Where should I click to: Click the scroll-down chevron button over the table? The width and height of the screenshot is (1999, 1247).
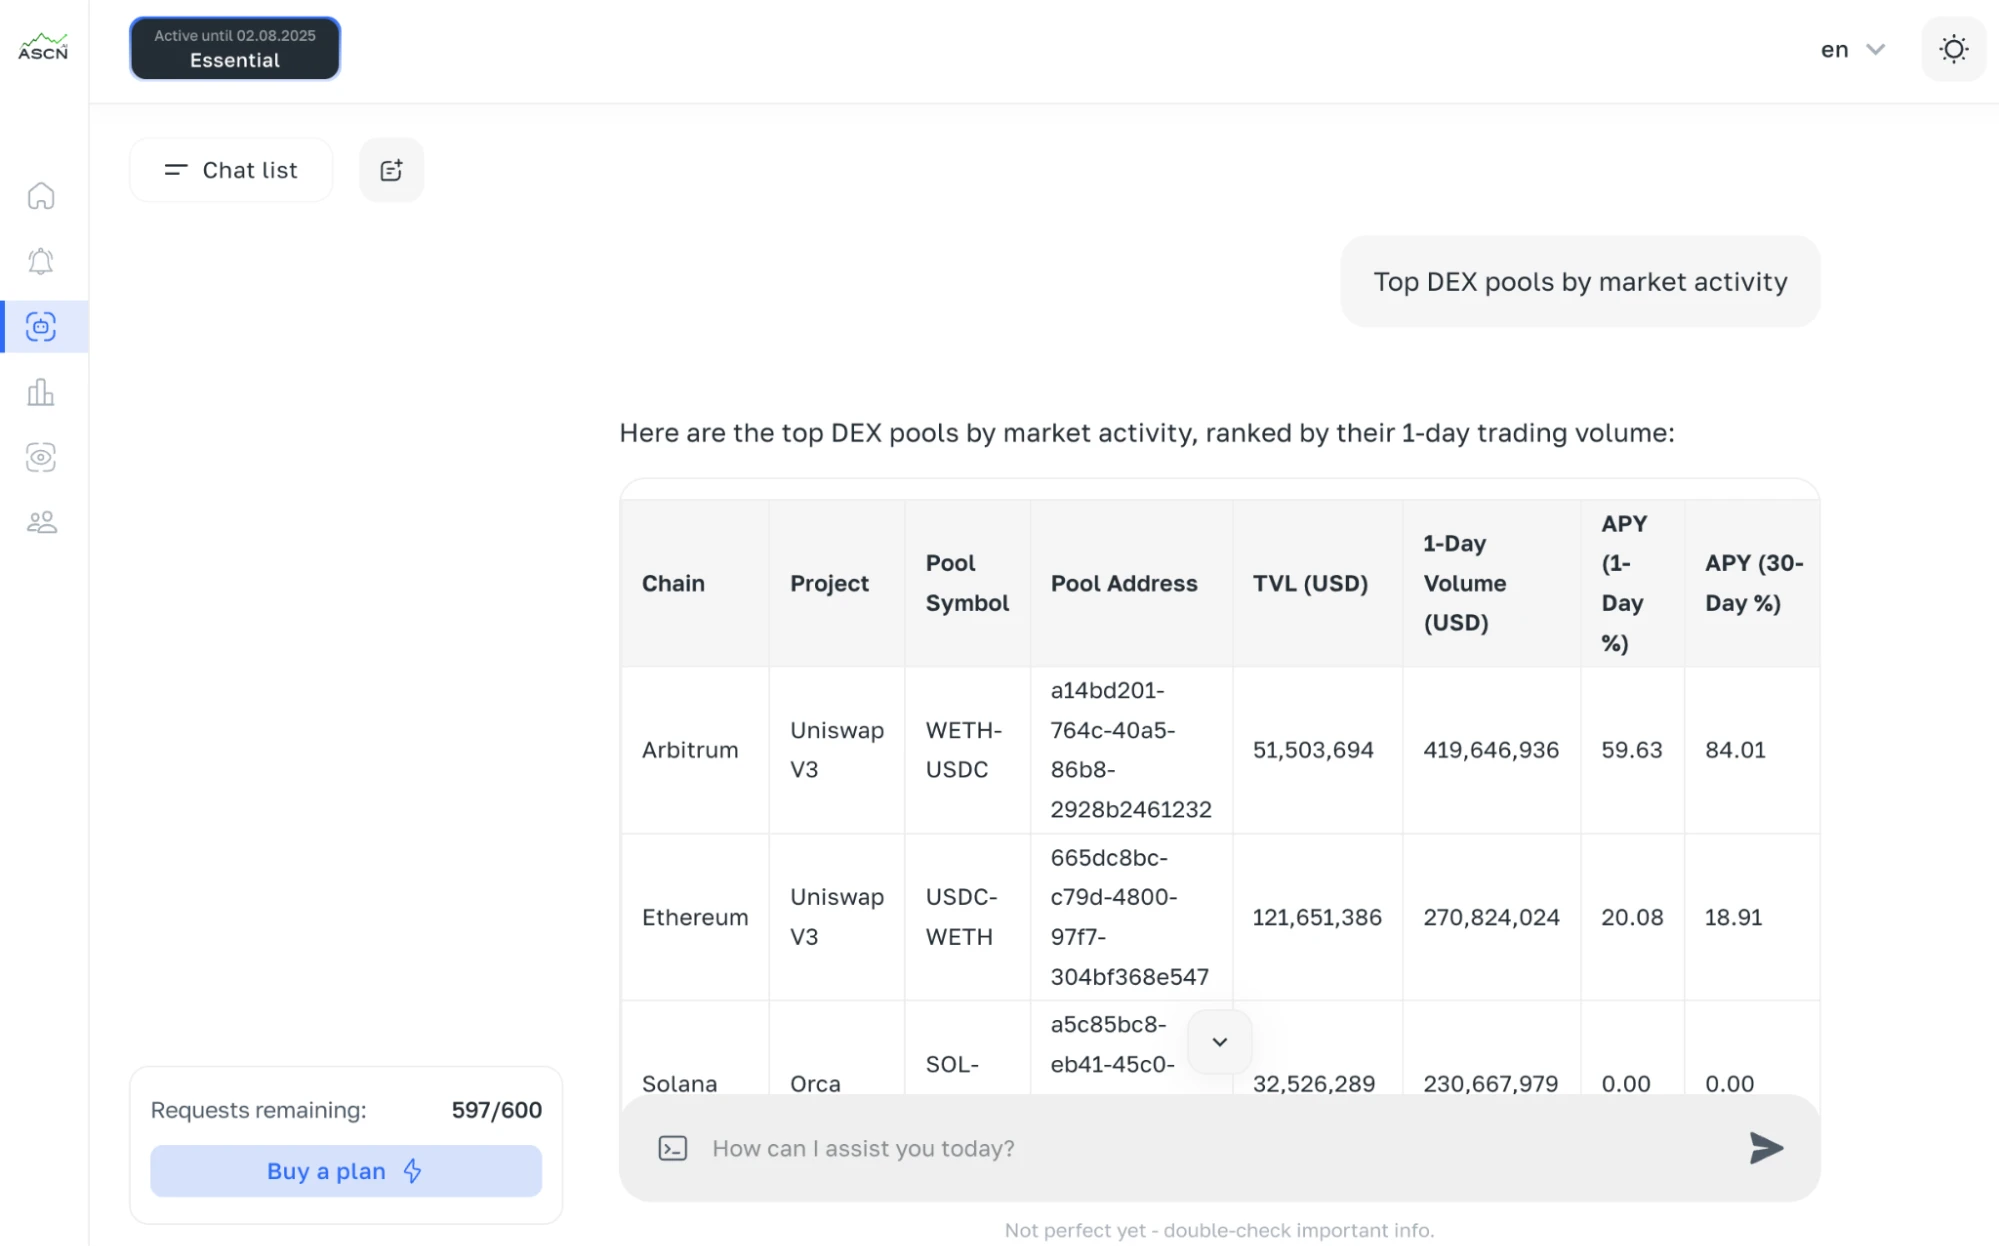coord(1219,1041)
